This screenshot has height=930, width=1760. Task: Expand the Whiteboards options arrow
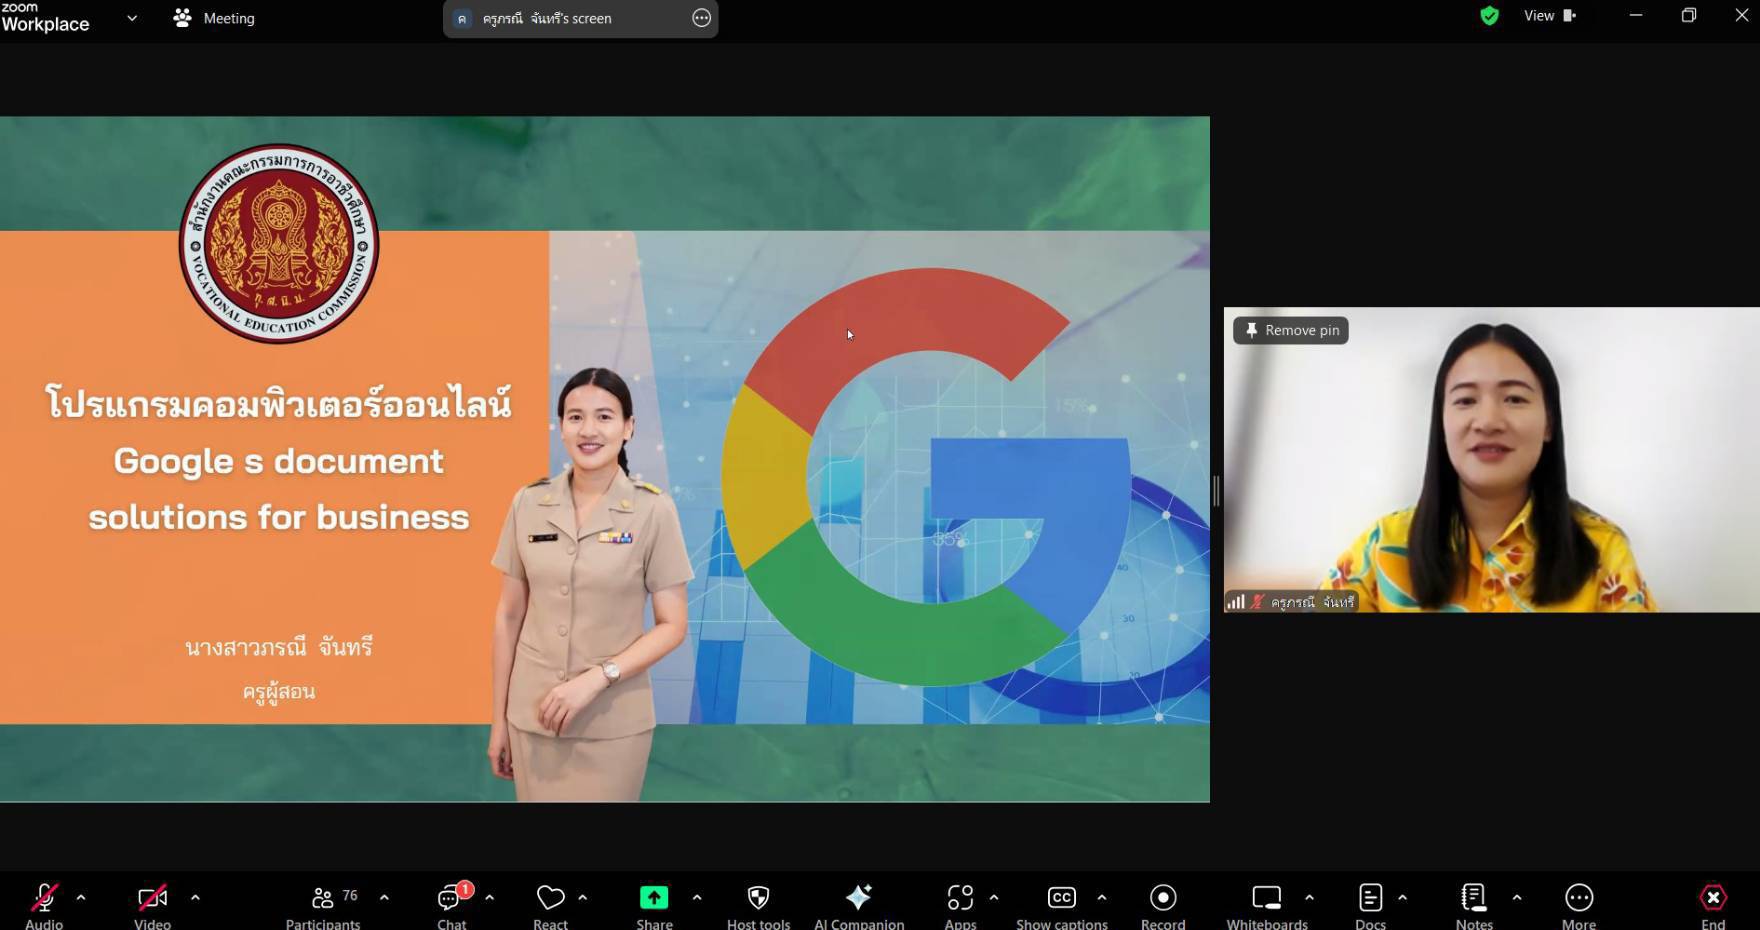1309,898
